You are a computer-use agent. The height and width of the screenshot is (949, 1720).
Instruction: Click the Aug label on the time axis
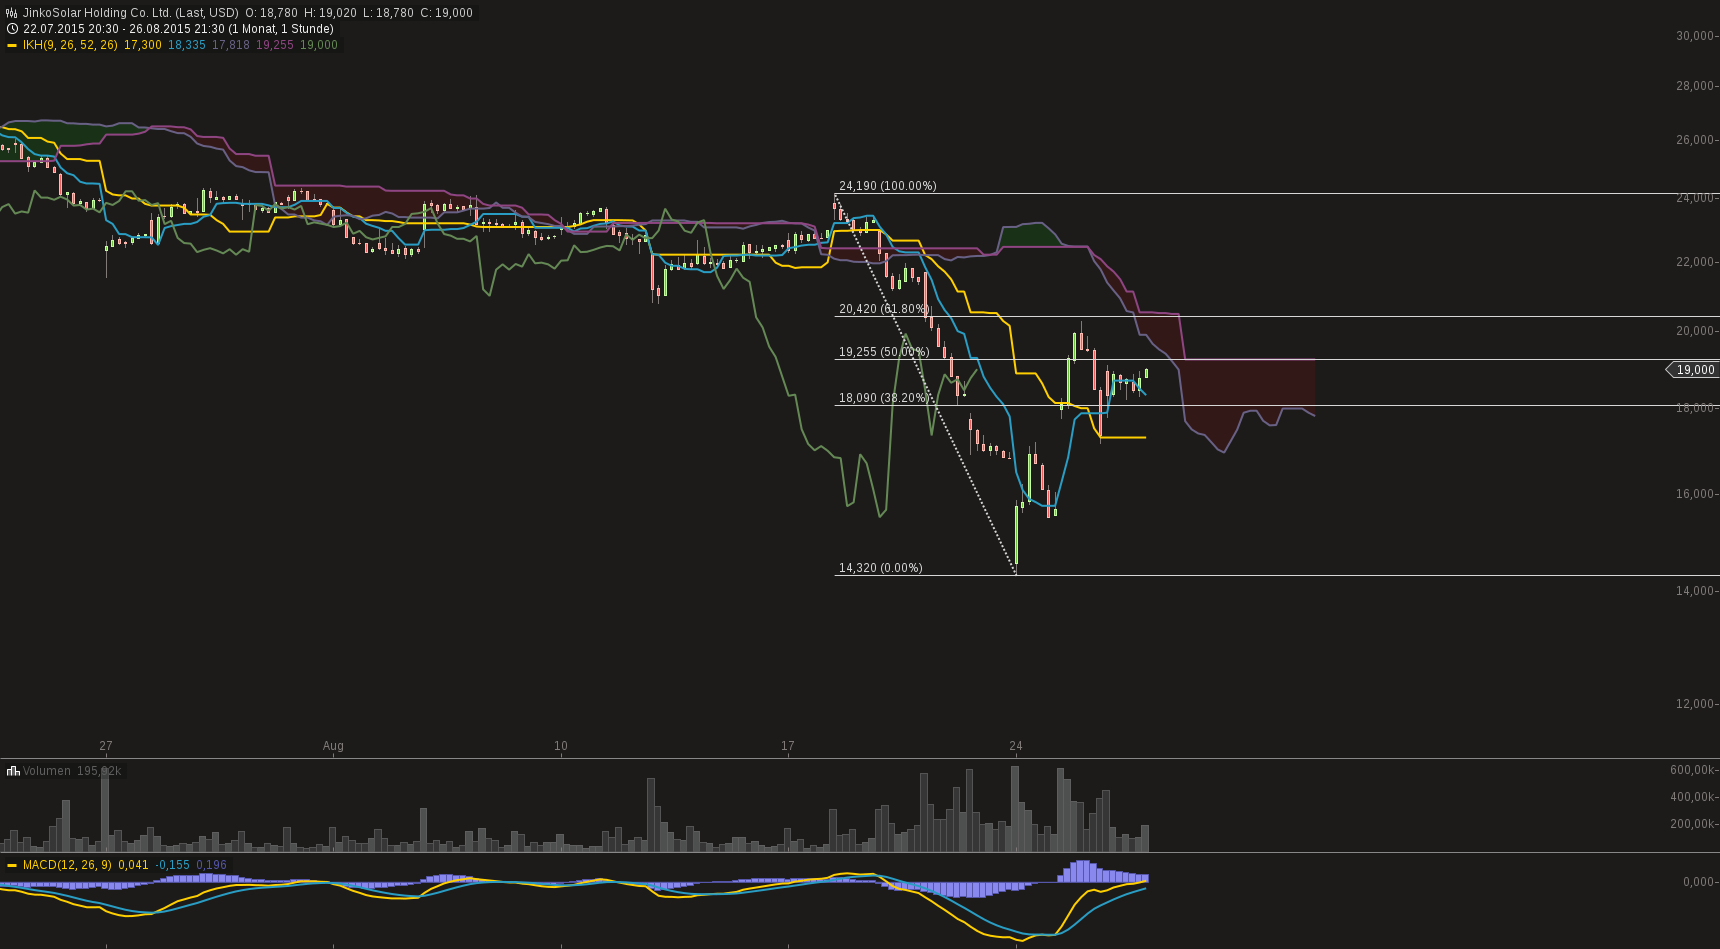(x=333, y=746)
